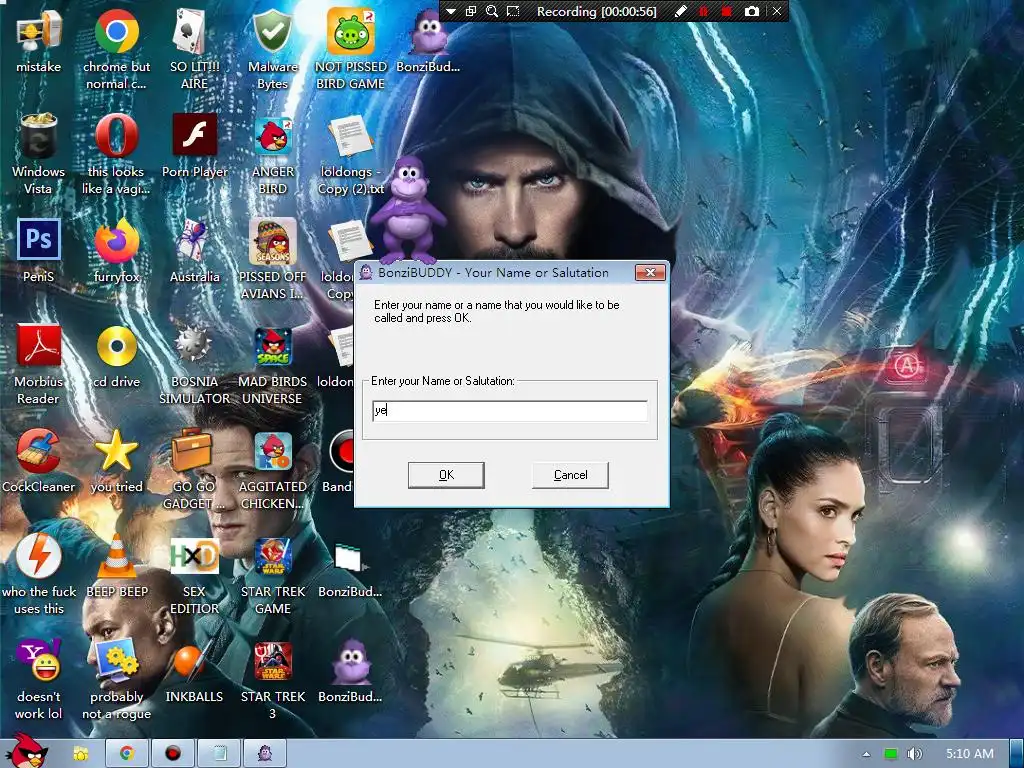Stop the recording with the red square button
The height and width of the screenshot is (768, 1024).
(726, 11)
